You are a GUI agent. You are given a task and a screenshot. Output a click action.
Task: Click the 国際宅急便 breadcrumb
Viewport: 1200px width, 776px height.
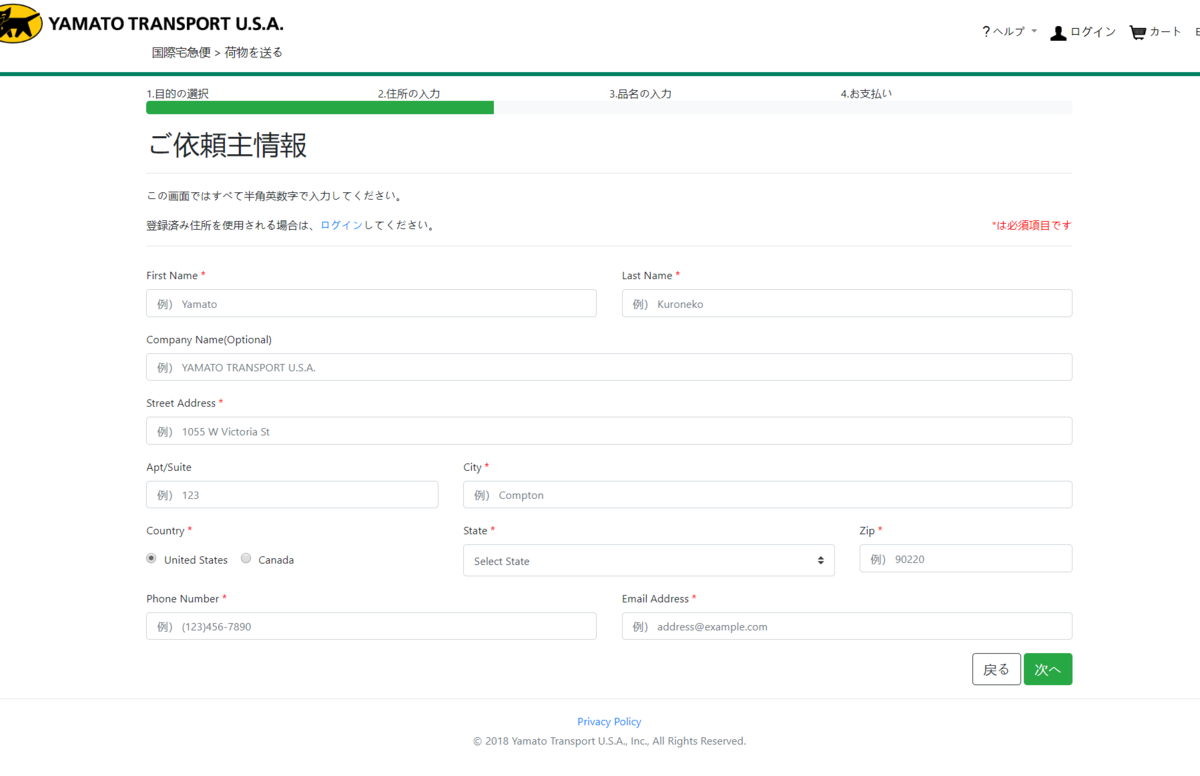coord(180,52)
